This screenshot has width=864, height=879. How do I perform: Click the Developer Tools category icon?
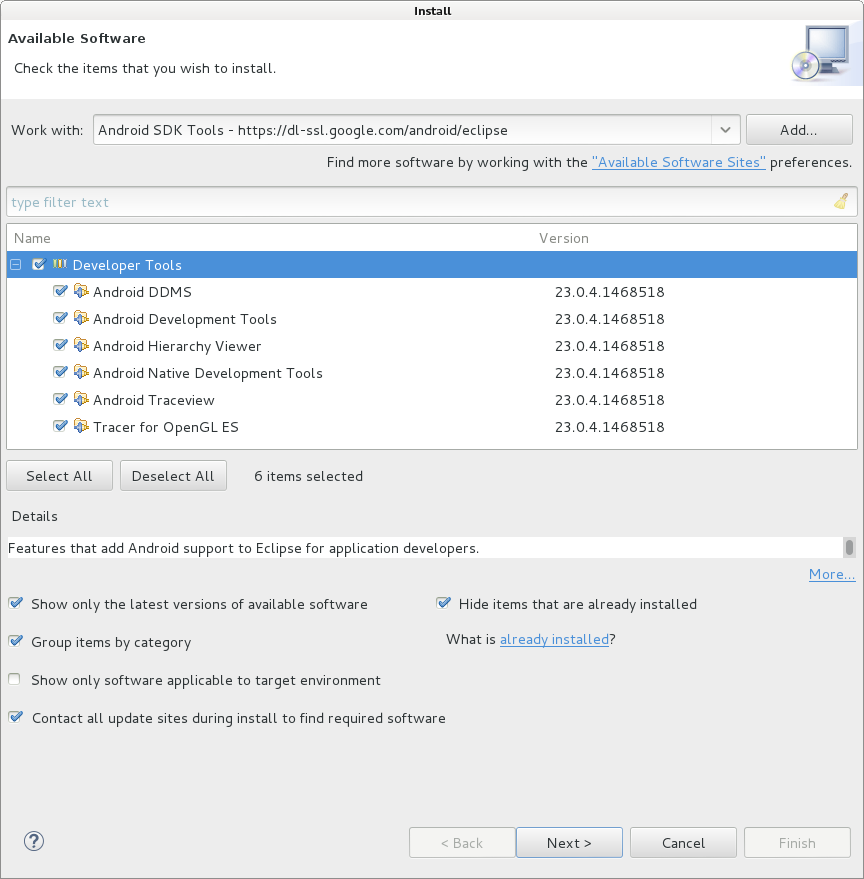tap(60, 264)
